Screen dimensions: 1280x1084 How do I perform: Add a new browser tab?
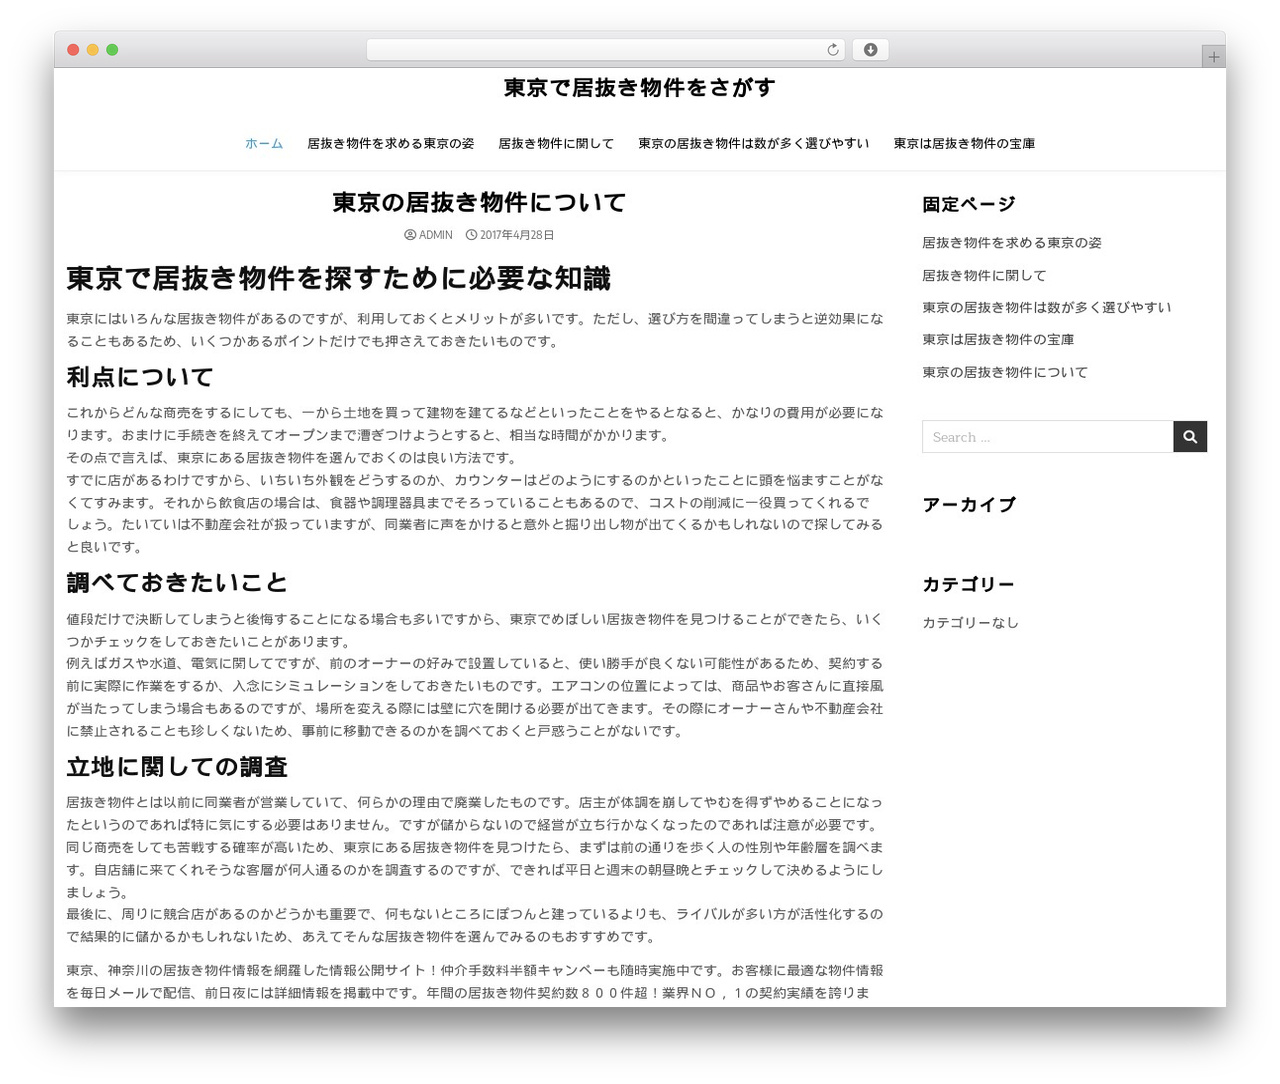pos(1213,57)
